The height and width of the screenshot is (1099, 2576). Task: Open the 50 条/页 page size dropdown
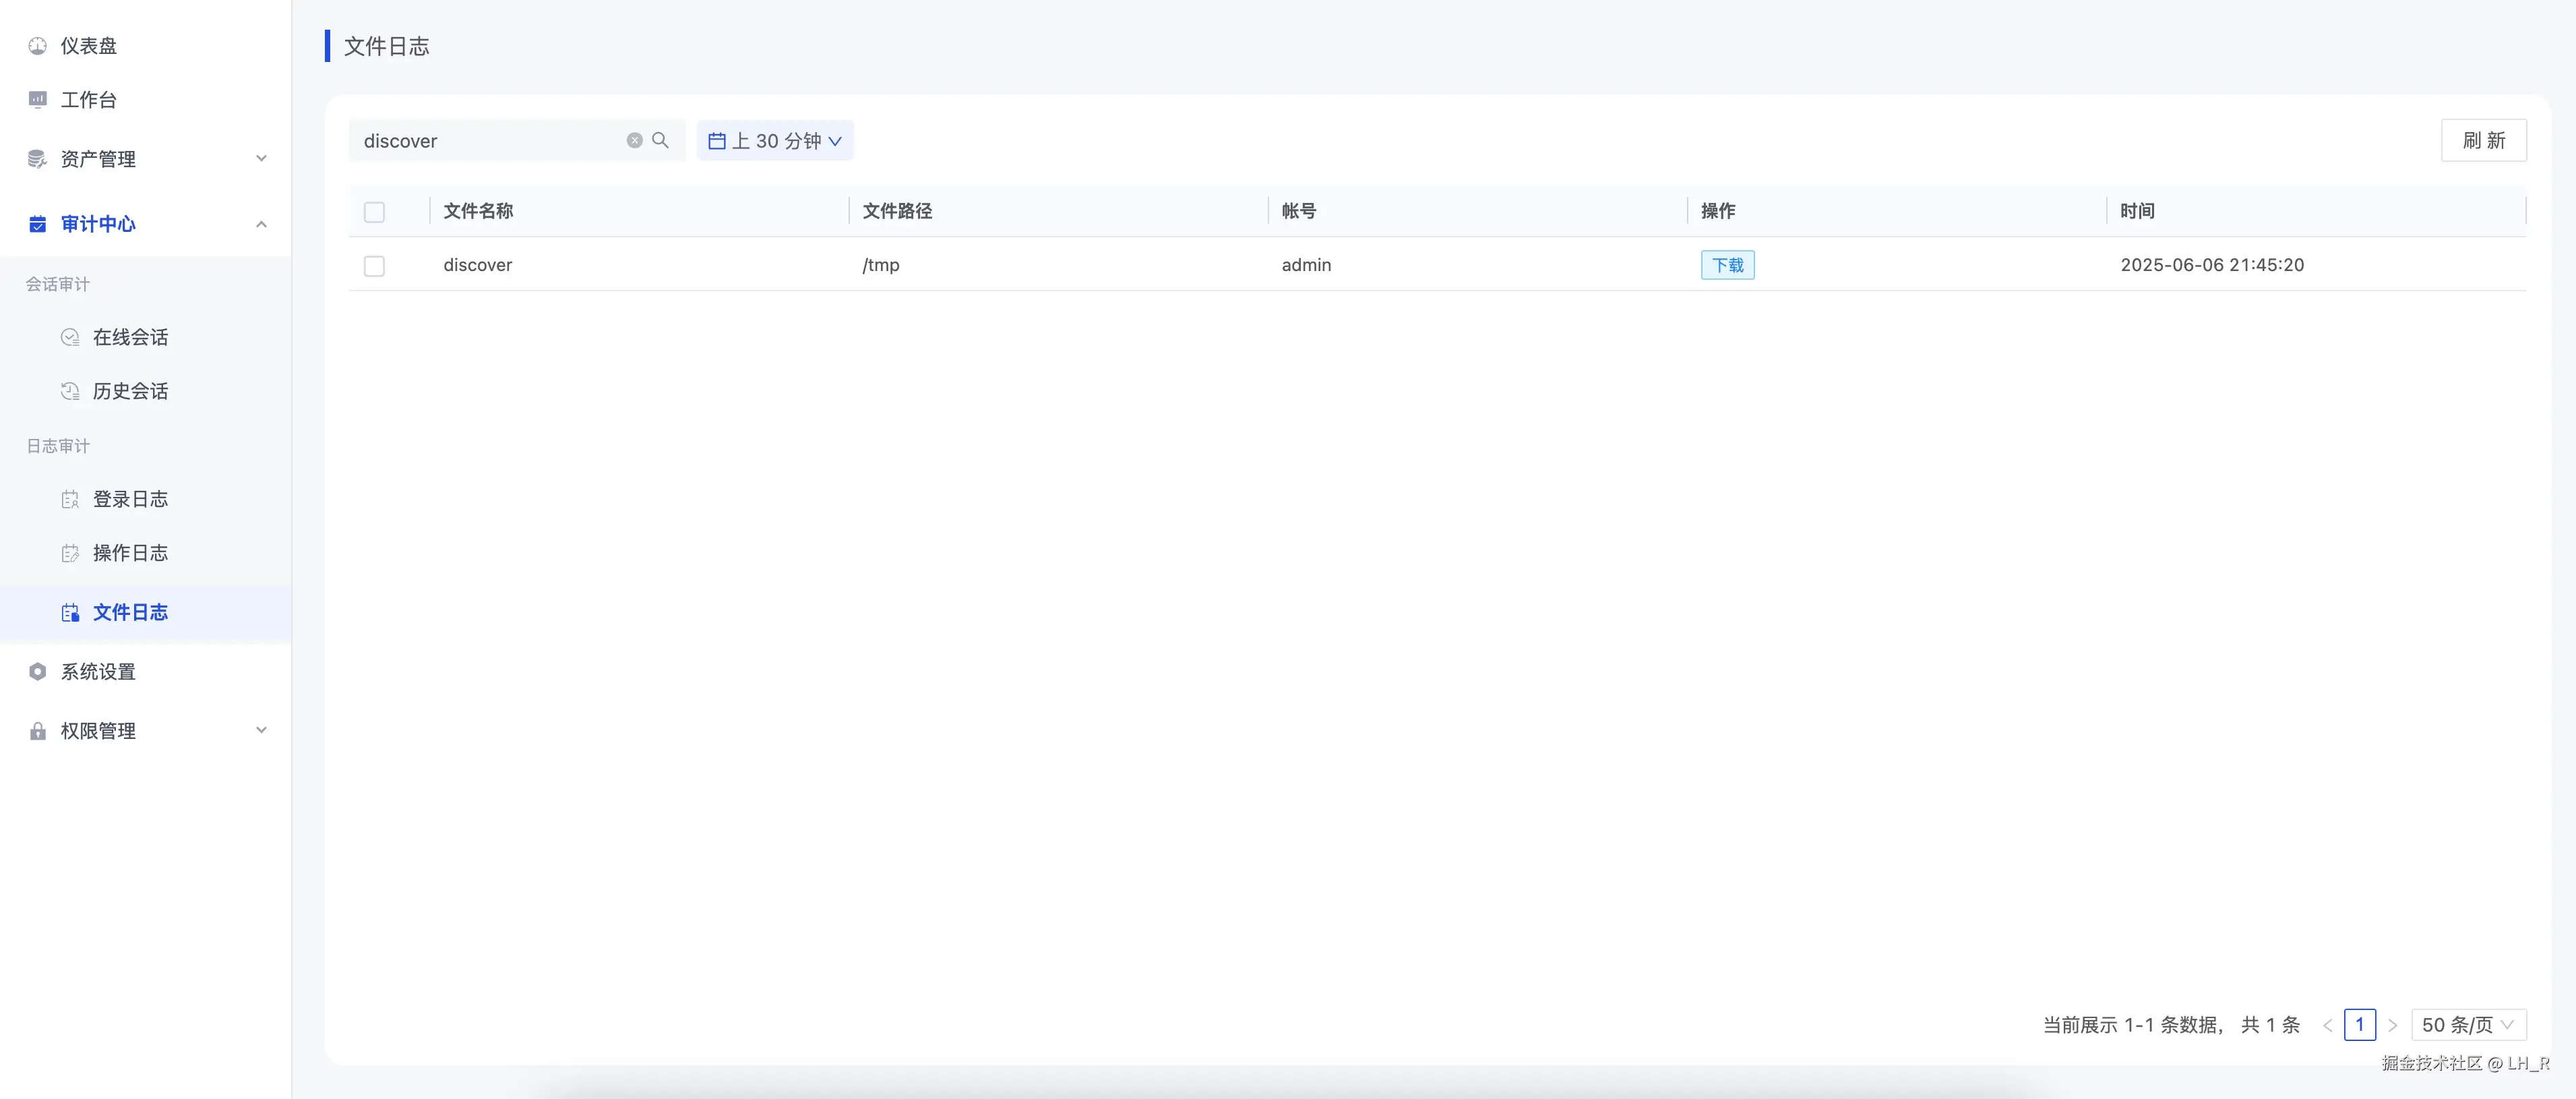(2467, 1025)
